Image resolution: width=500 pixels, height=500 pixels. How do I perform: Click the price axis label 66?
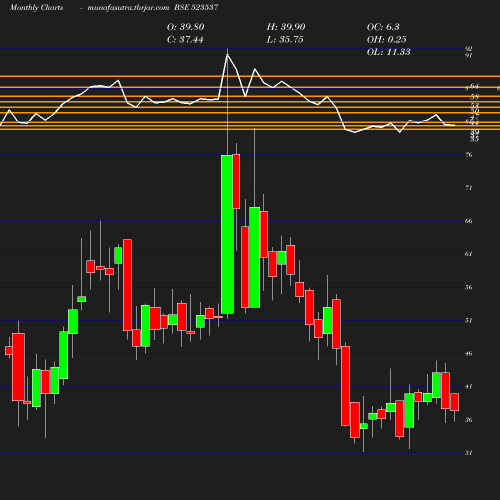[469, 221]
